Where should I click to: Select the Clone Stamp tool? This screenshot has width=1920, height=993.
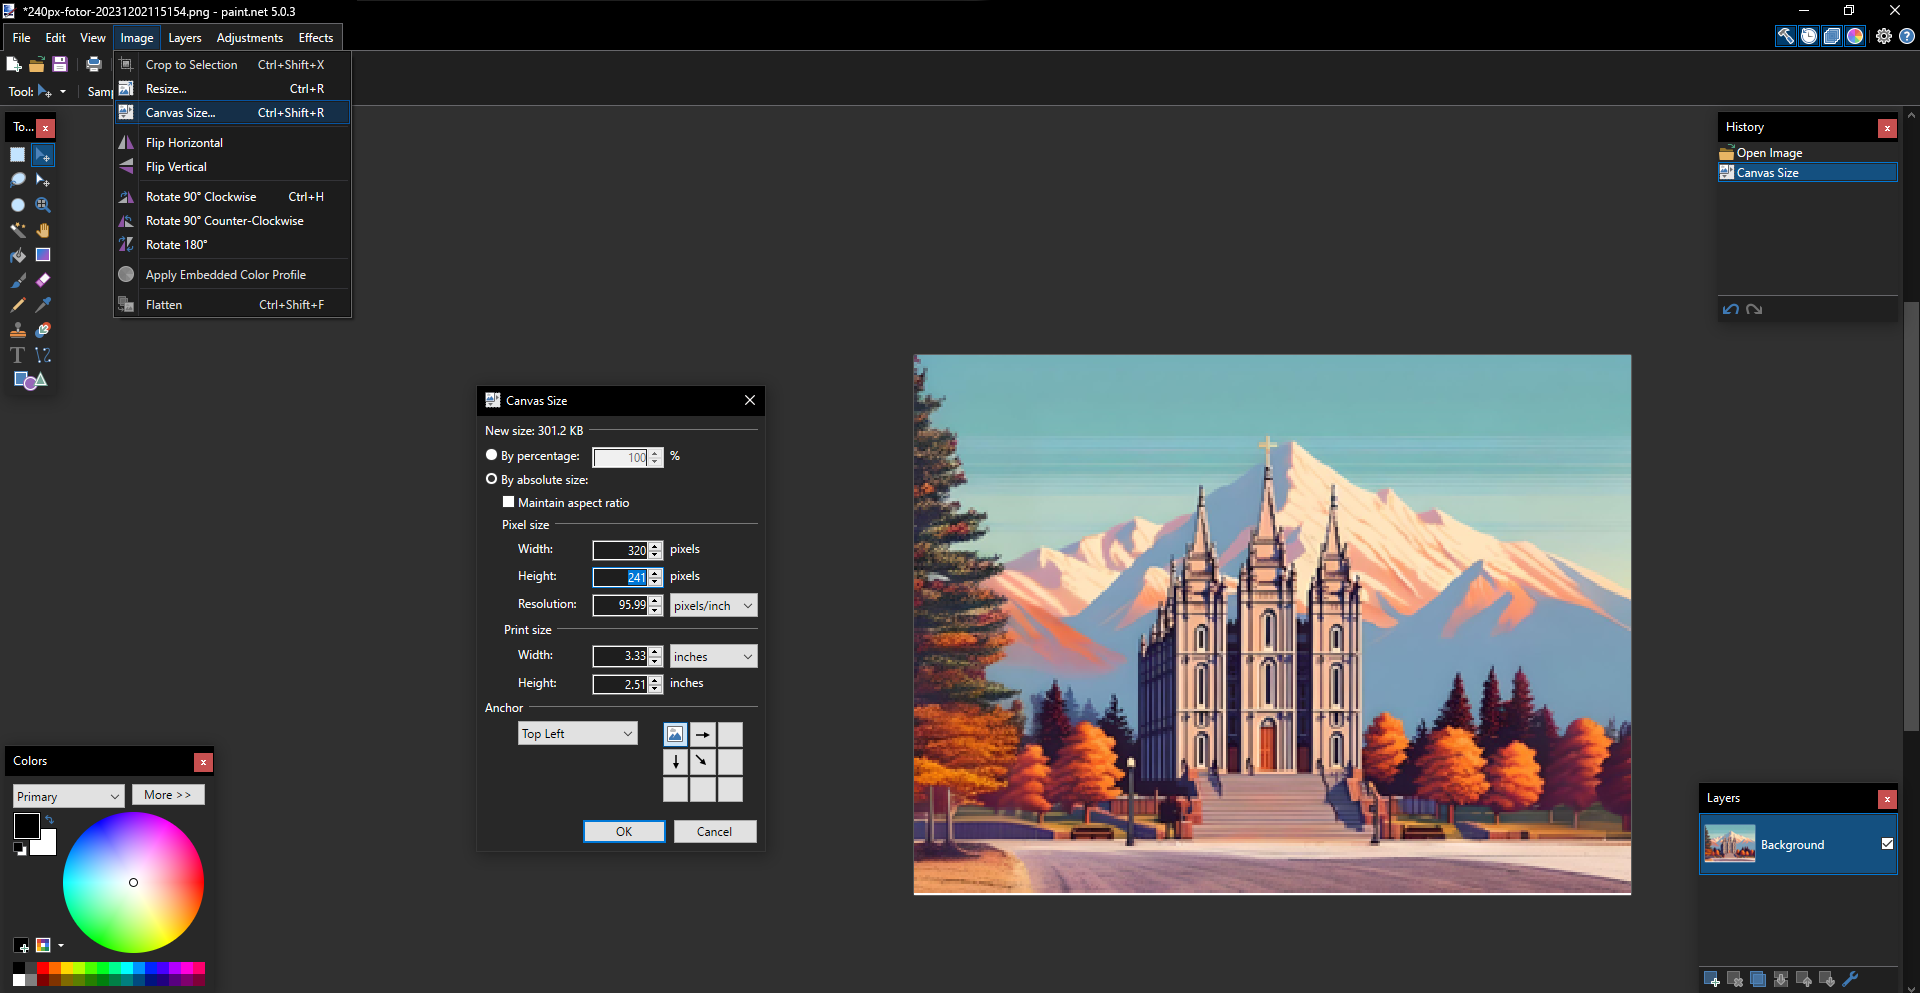(18, 330)
